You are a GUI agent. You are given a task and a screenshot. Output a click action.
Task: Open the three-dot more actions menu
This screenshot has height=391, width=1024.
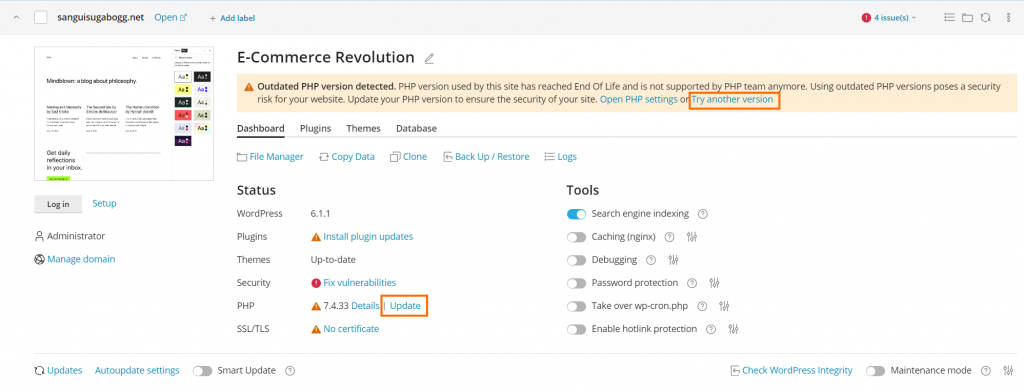pyautogui.click(x=1008, y=18)
